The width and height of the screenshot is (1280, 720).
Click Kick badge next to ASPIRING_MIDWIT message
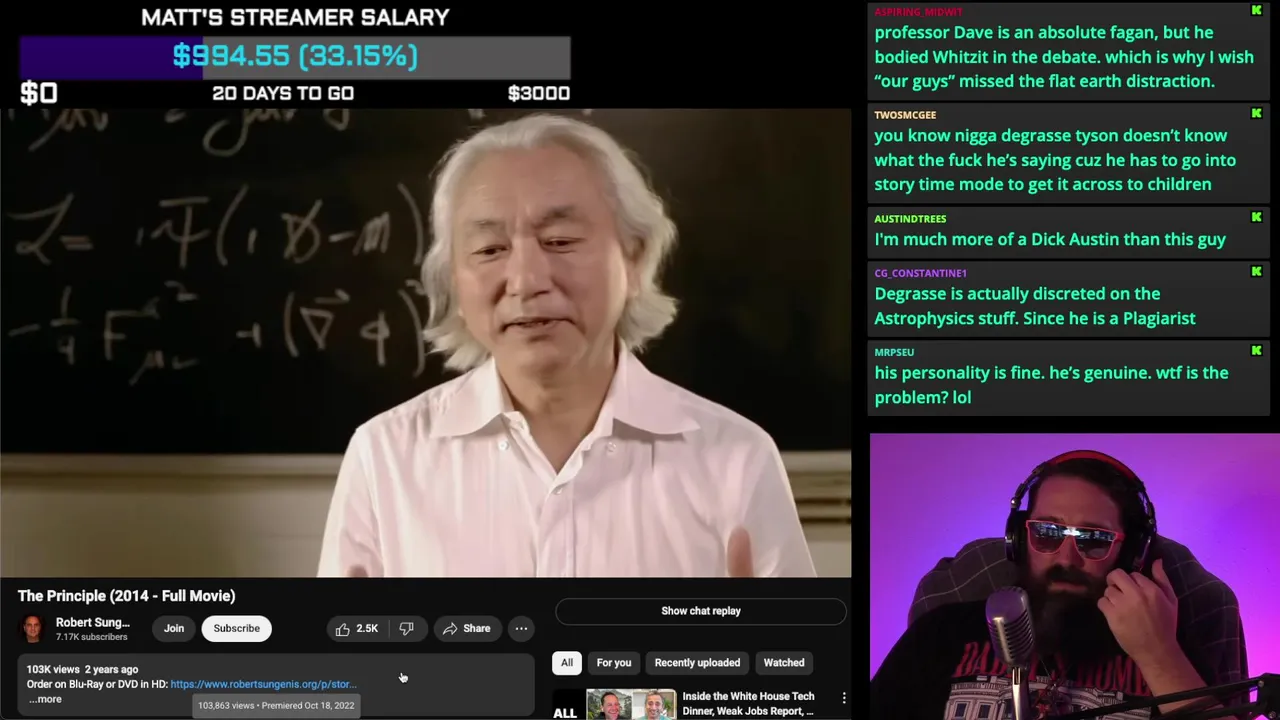(x=1256, y=11)
